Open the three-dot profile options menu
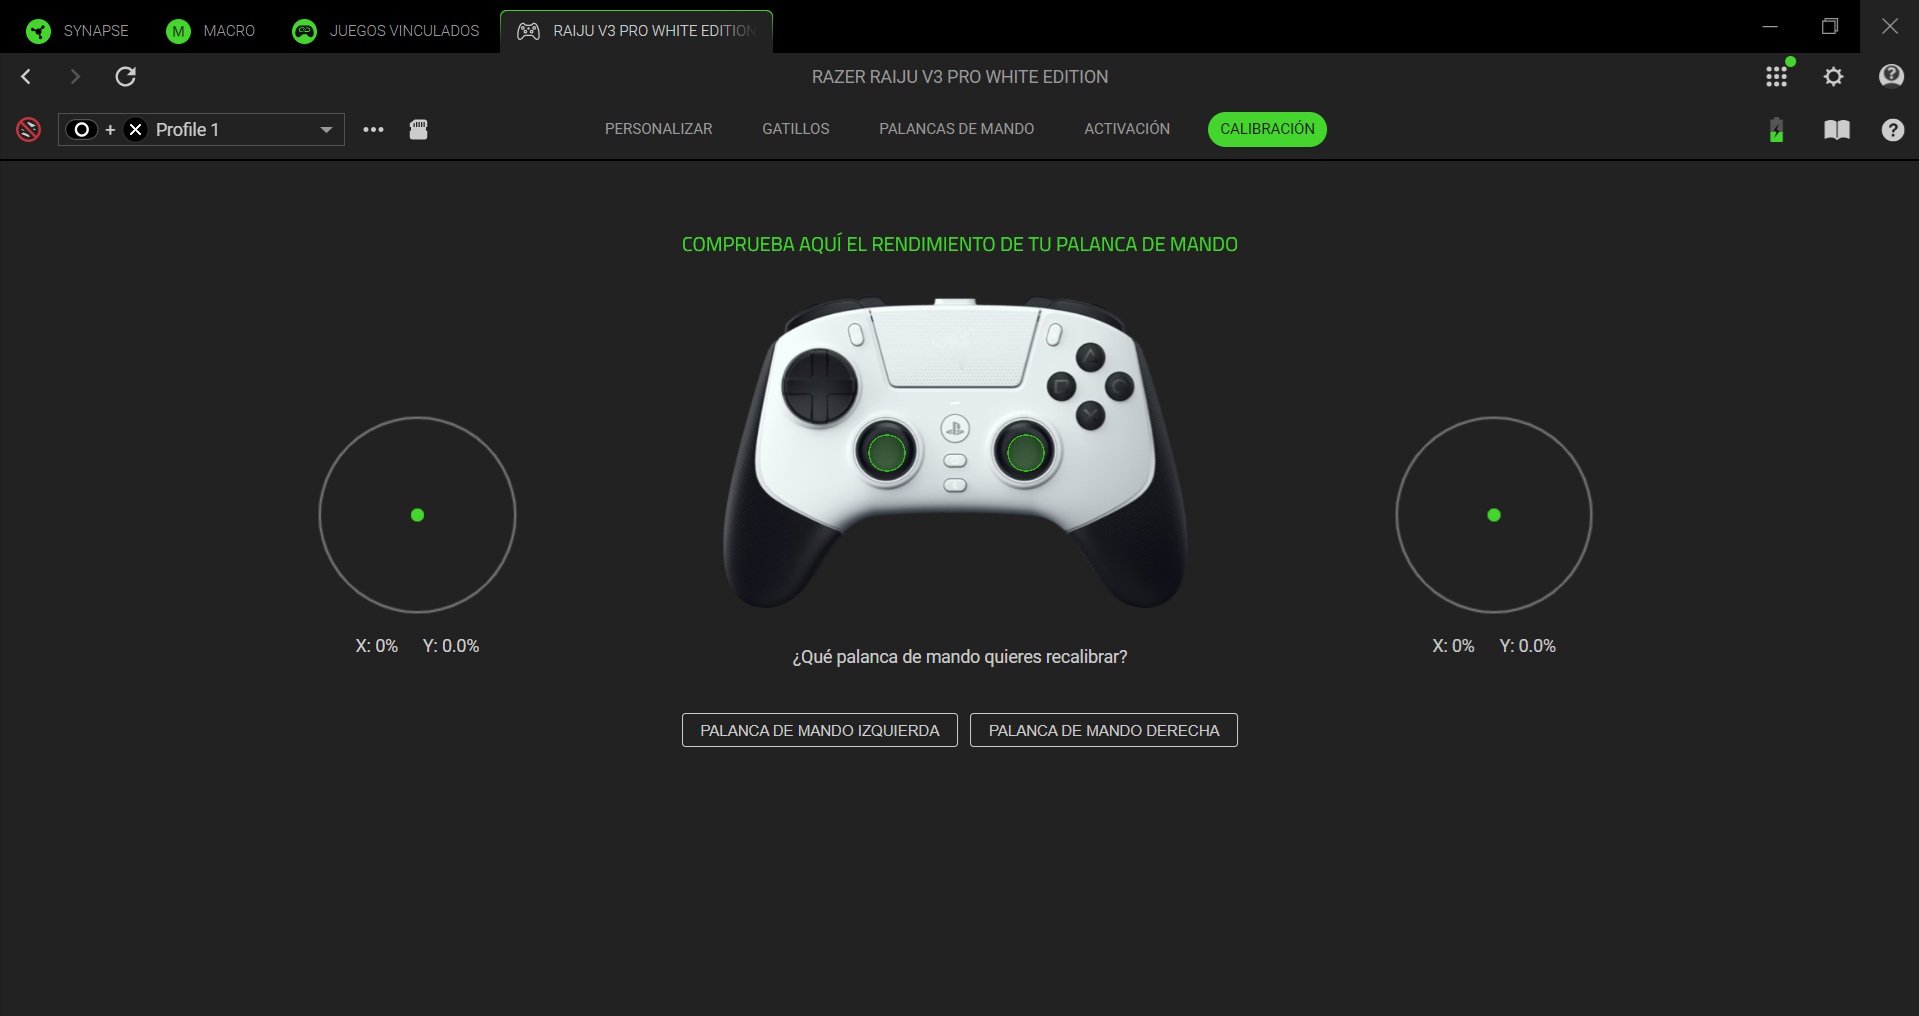Viewport: 1919px width, 1016px height. (x=373, y=130)
